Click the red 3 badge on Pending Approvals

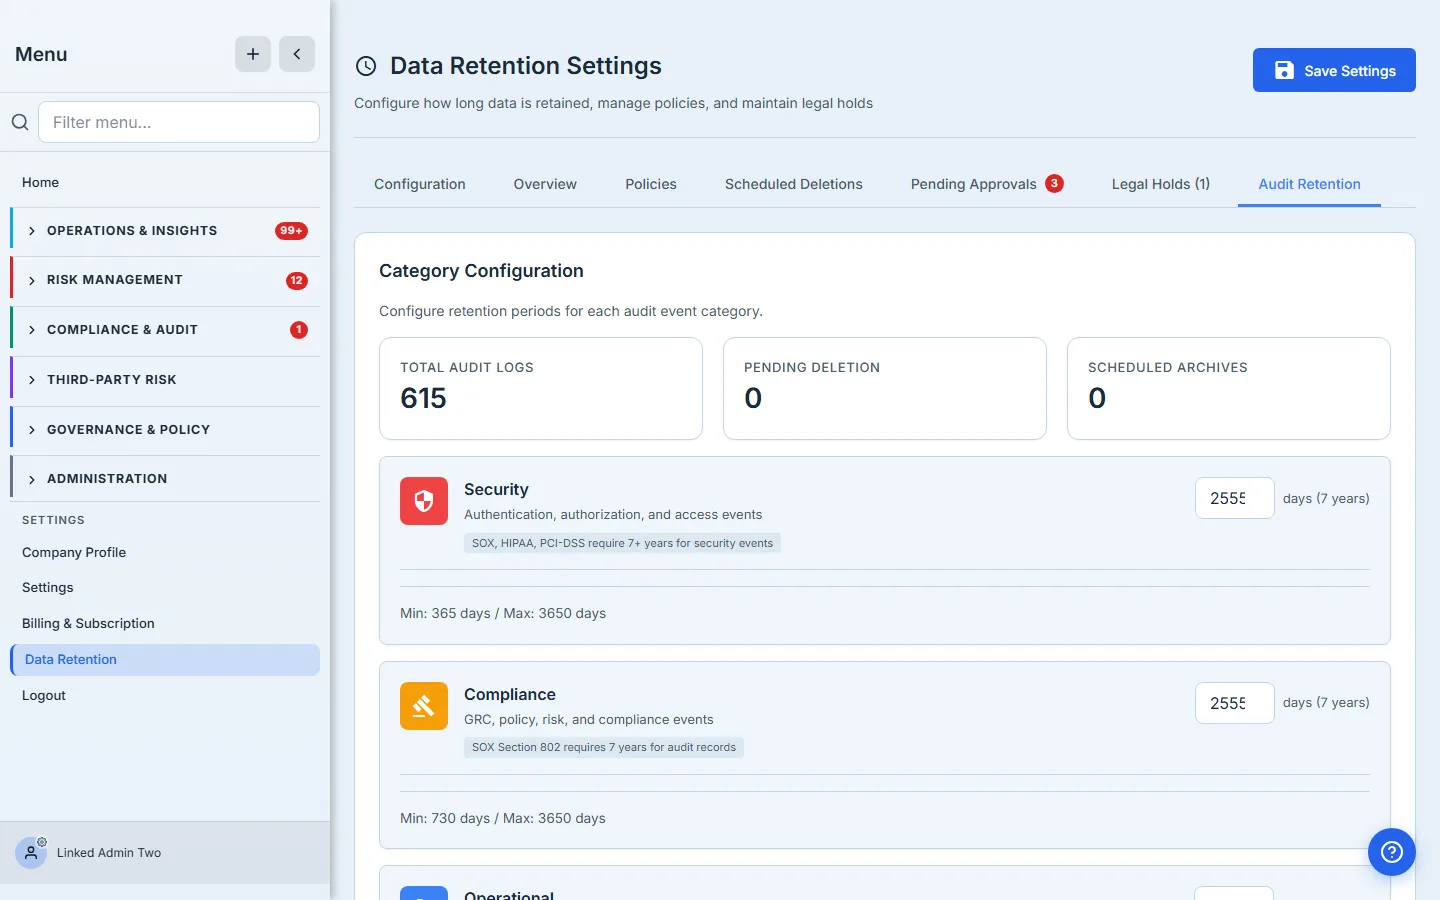click(x=1054, y=183)
